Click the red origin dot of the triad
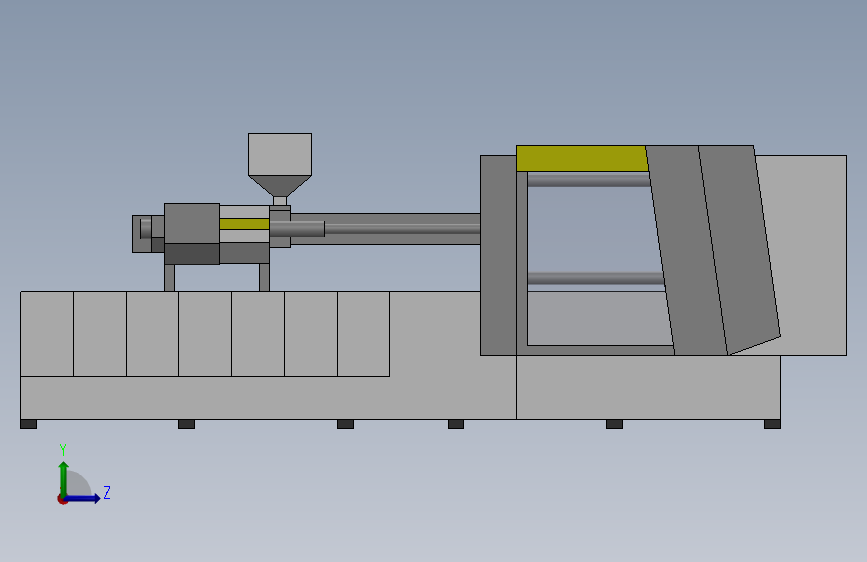Viewport: 867px width, 562px height. pos(62,499)
